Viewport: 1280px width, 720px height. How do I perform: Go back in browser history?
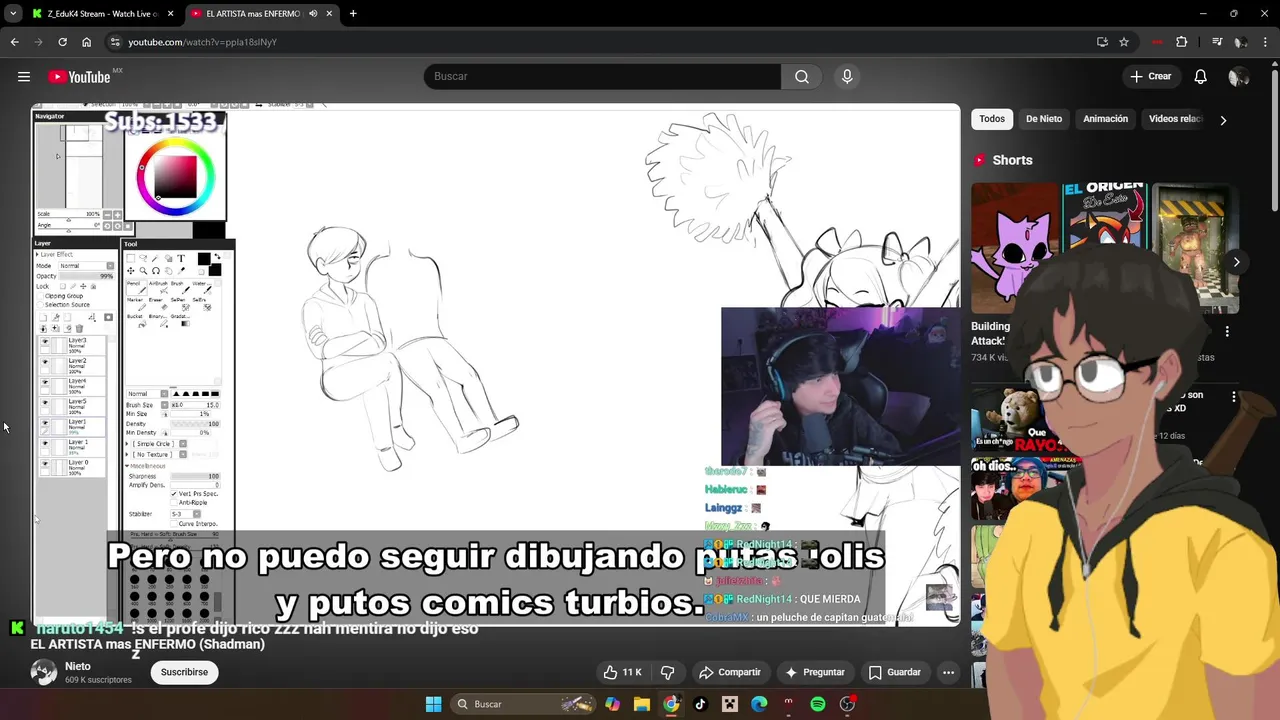point(14,42)
